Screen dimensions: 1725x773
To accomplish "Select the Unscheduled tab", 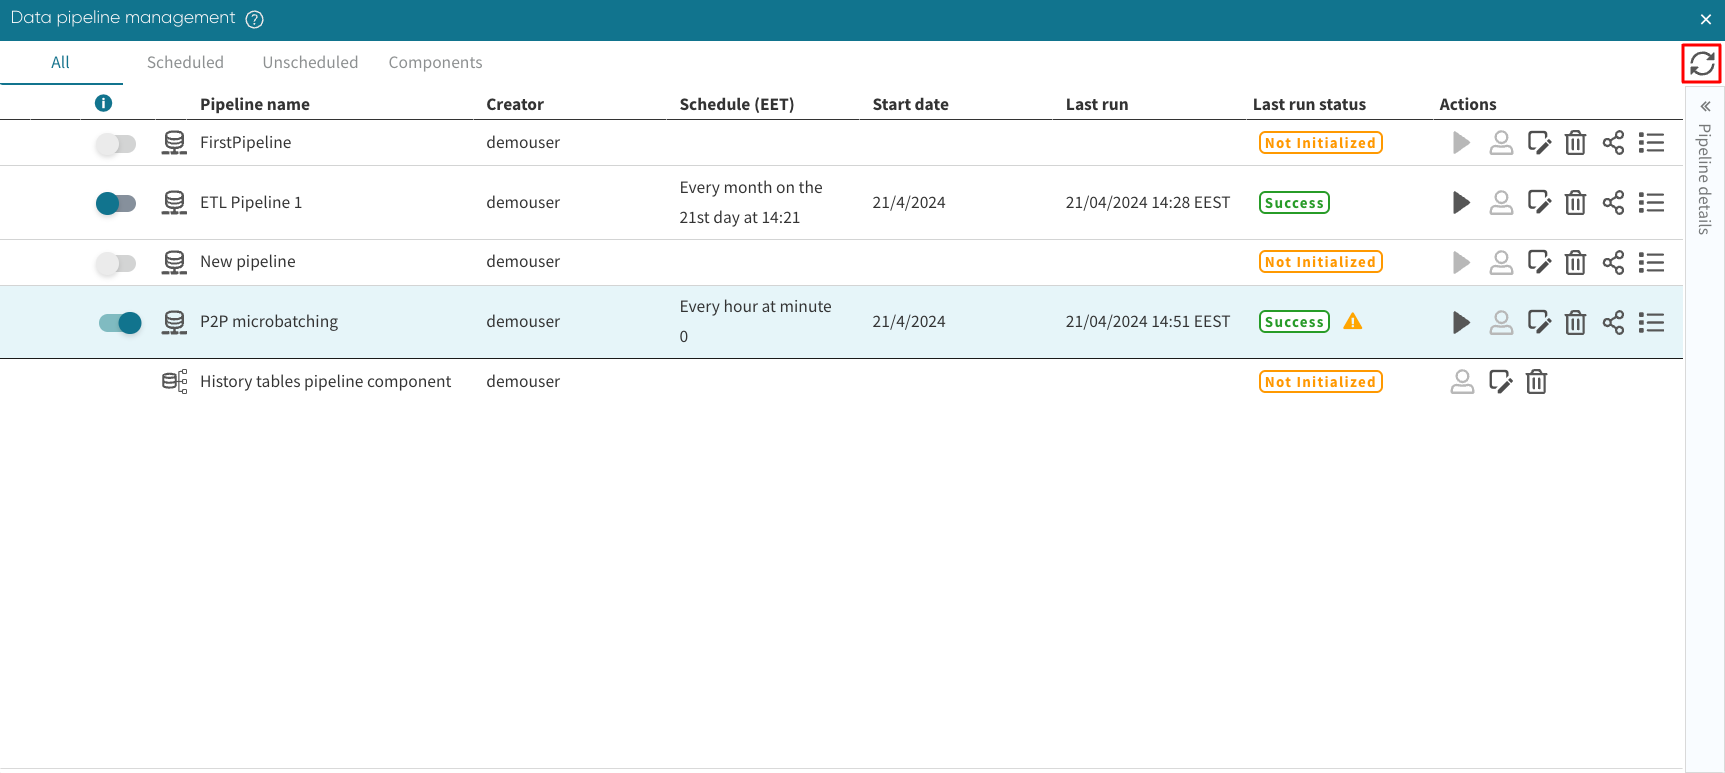I will coord(310,62).
